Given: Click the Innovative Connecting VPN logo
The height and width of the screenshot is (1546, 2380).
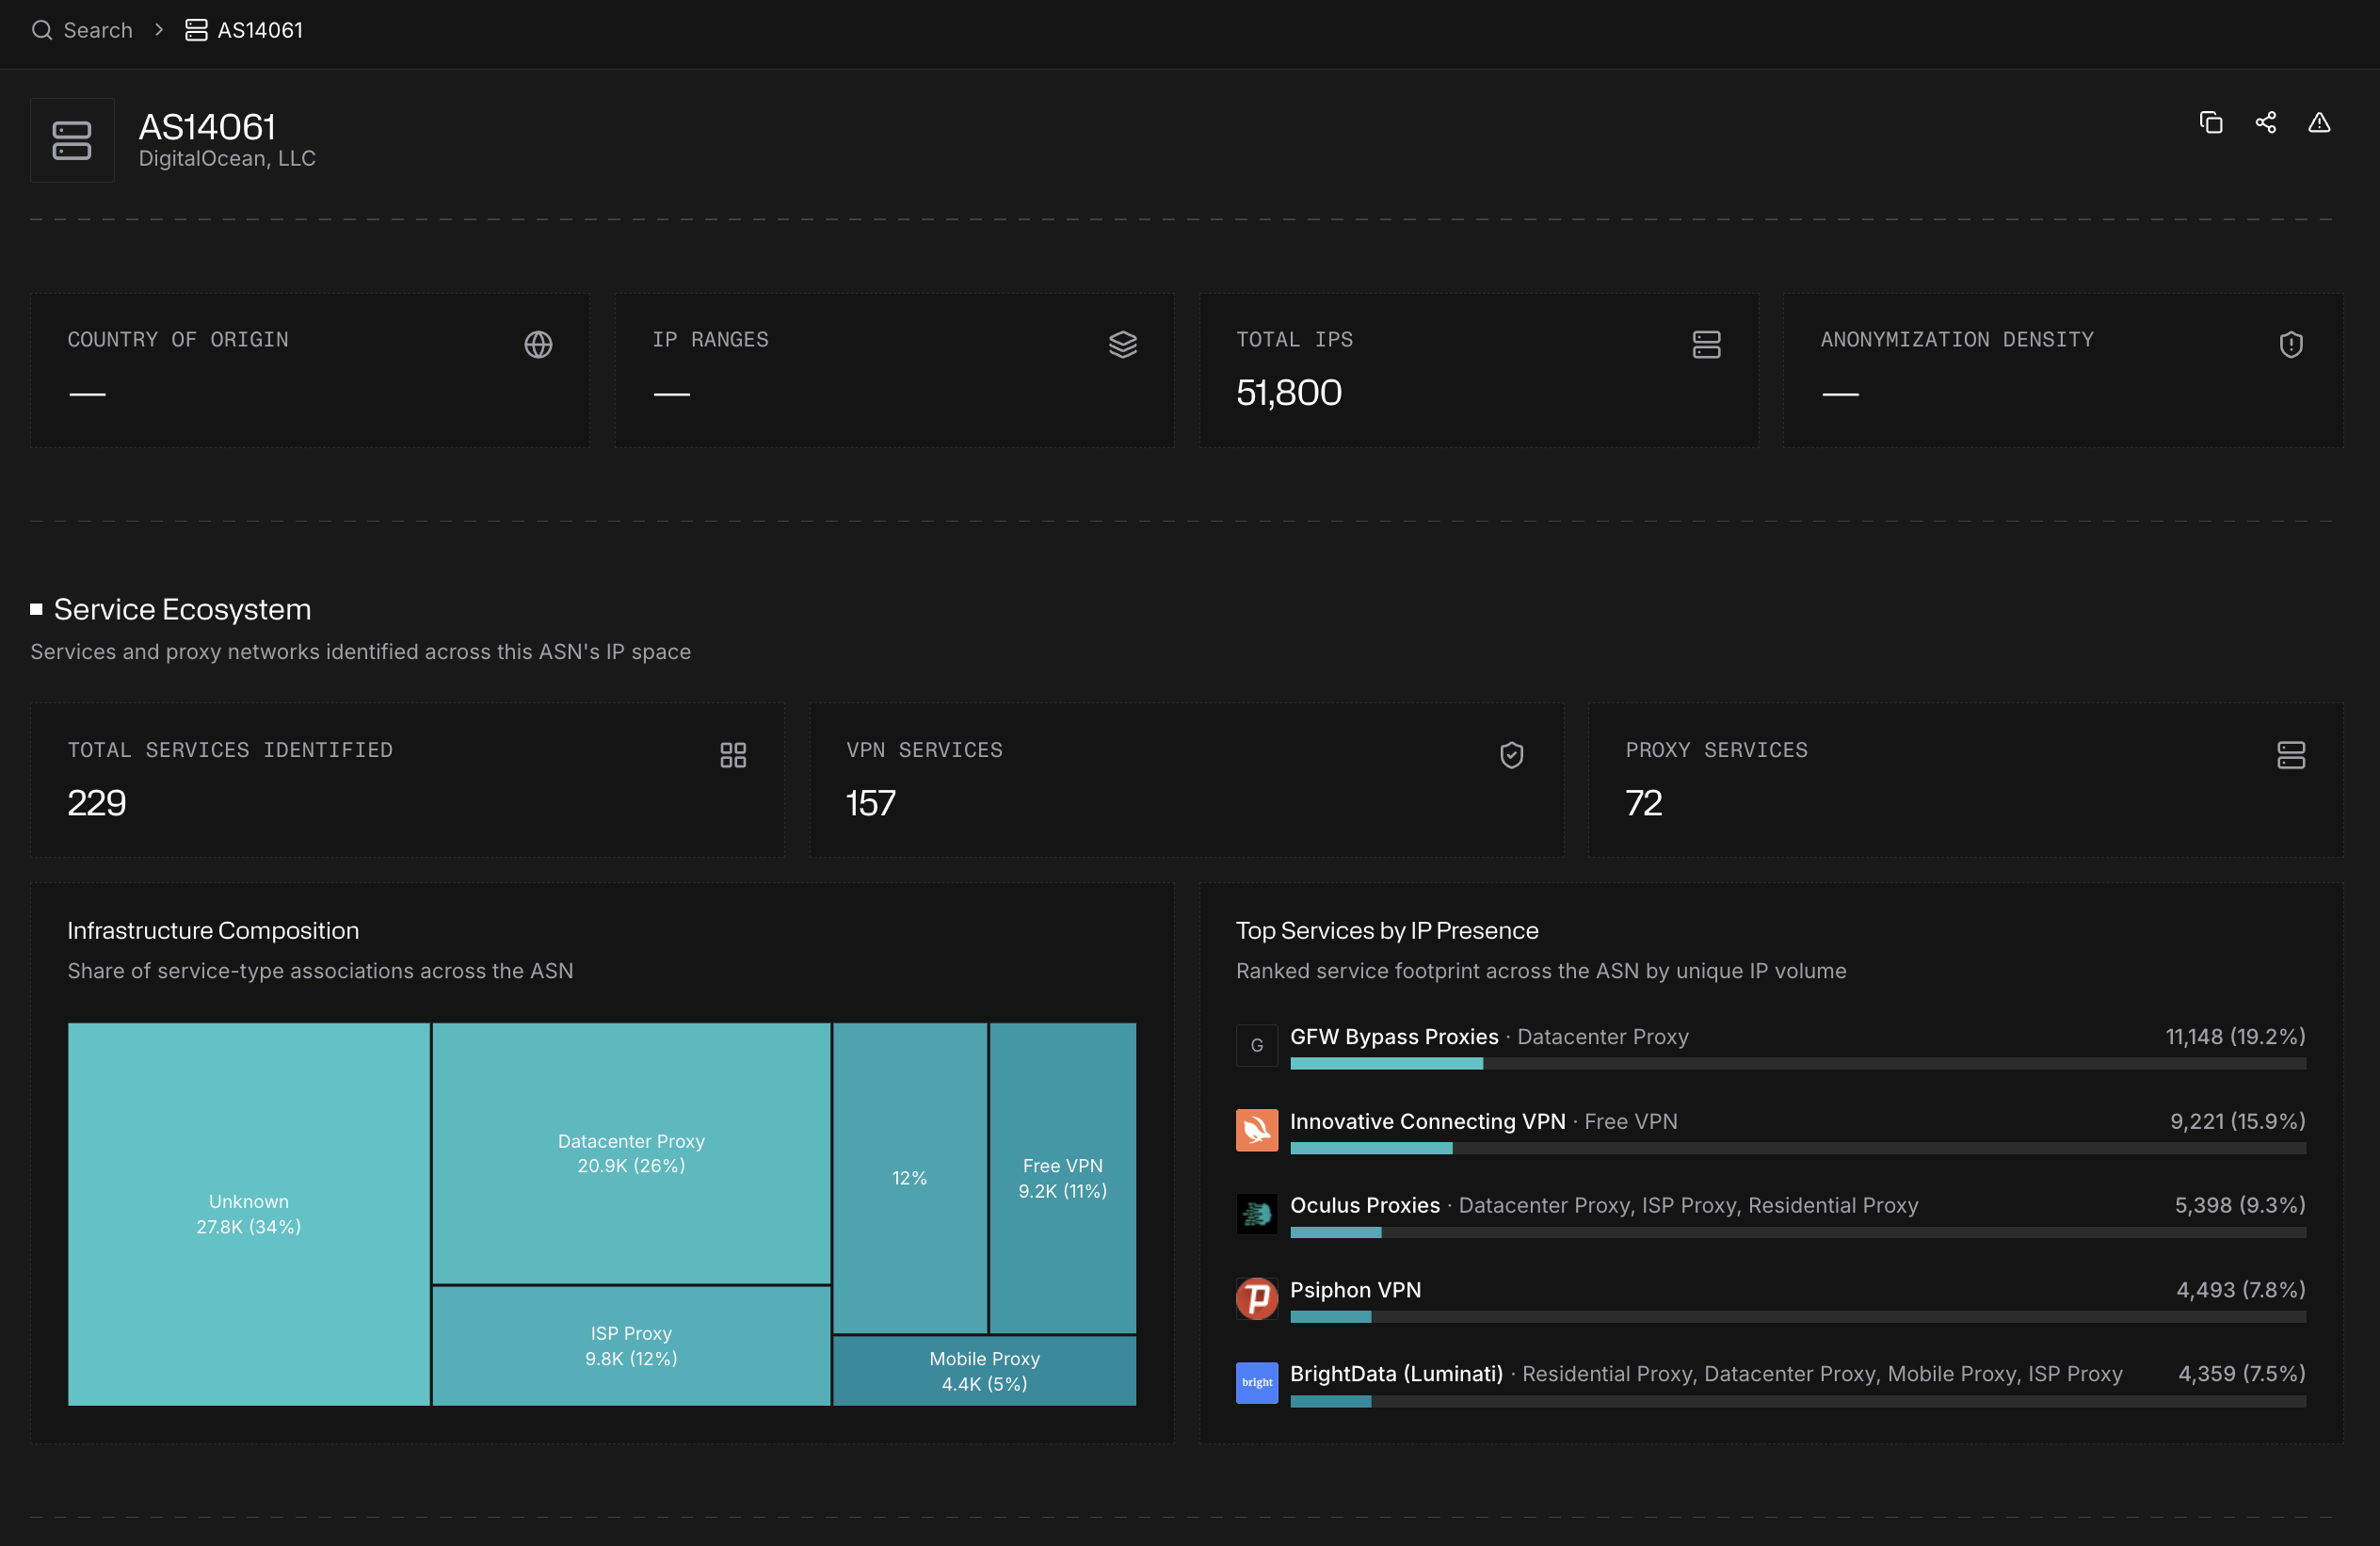Looking at the screenshot, I should click(1257, 1130).
